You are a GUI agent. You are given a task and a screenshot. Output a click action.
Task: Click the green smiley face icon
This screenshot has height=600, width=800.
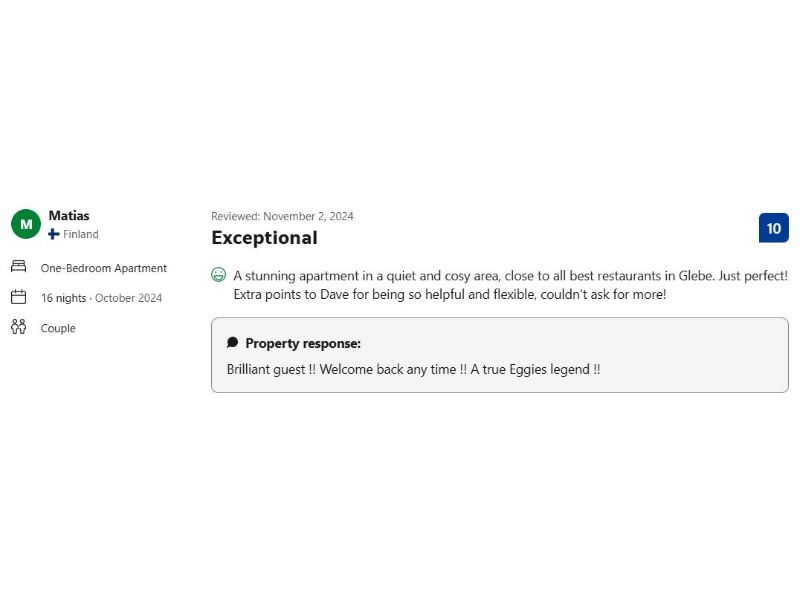click(219, 275)
